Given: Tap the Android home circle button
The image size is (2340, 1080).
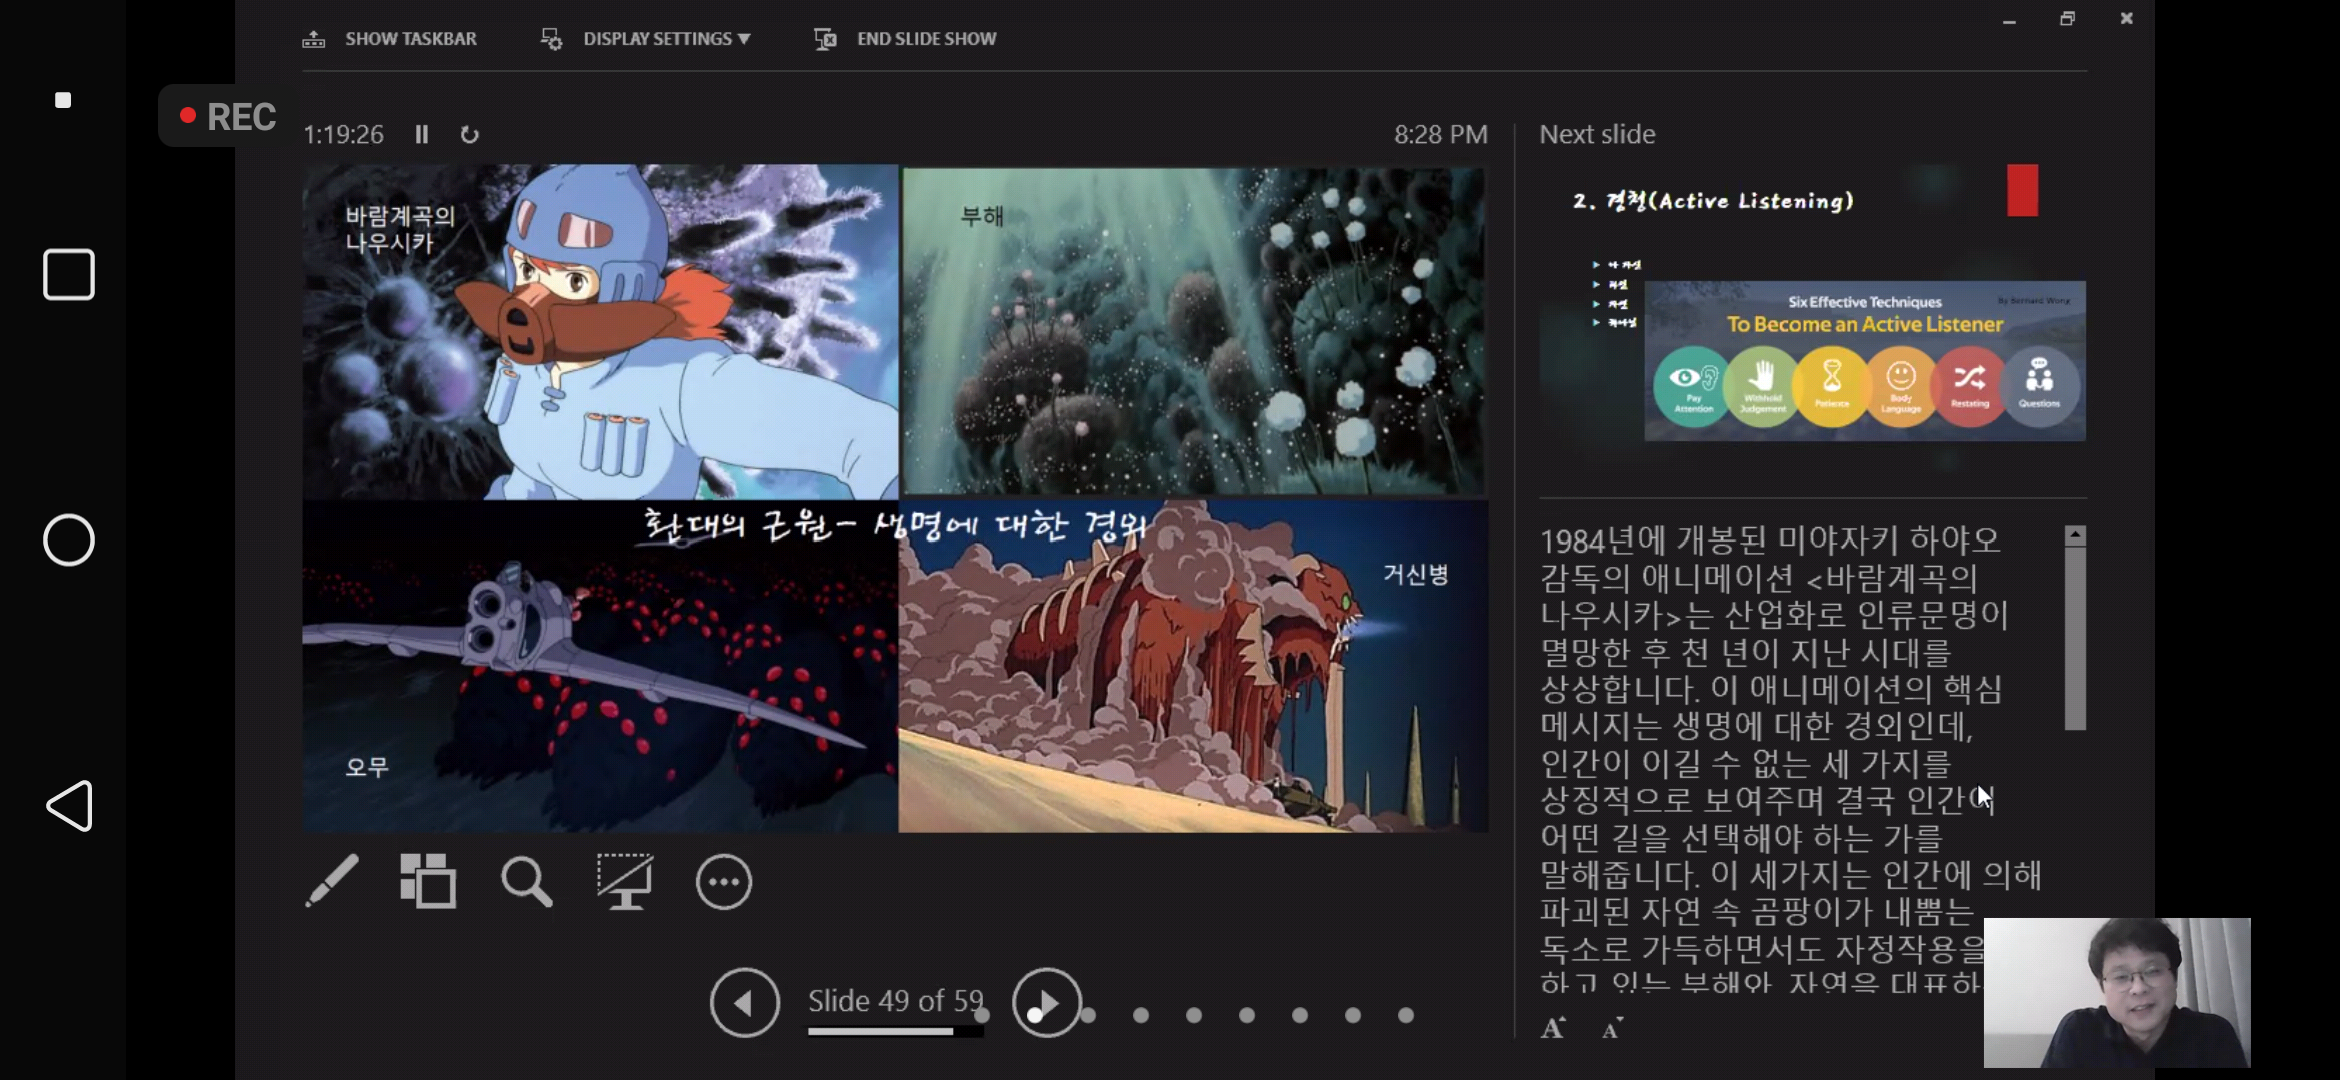Looking at the screenshot, I should [x=69, y=540].
